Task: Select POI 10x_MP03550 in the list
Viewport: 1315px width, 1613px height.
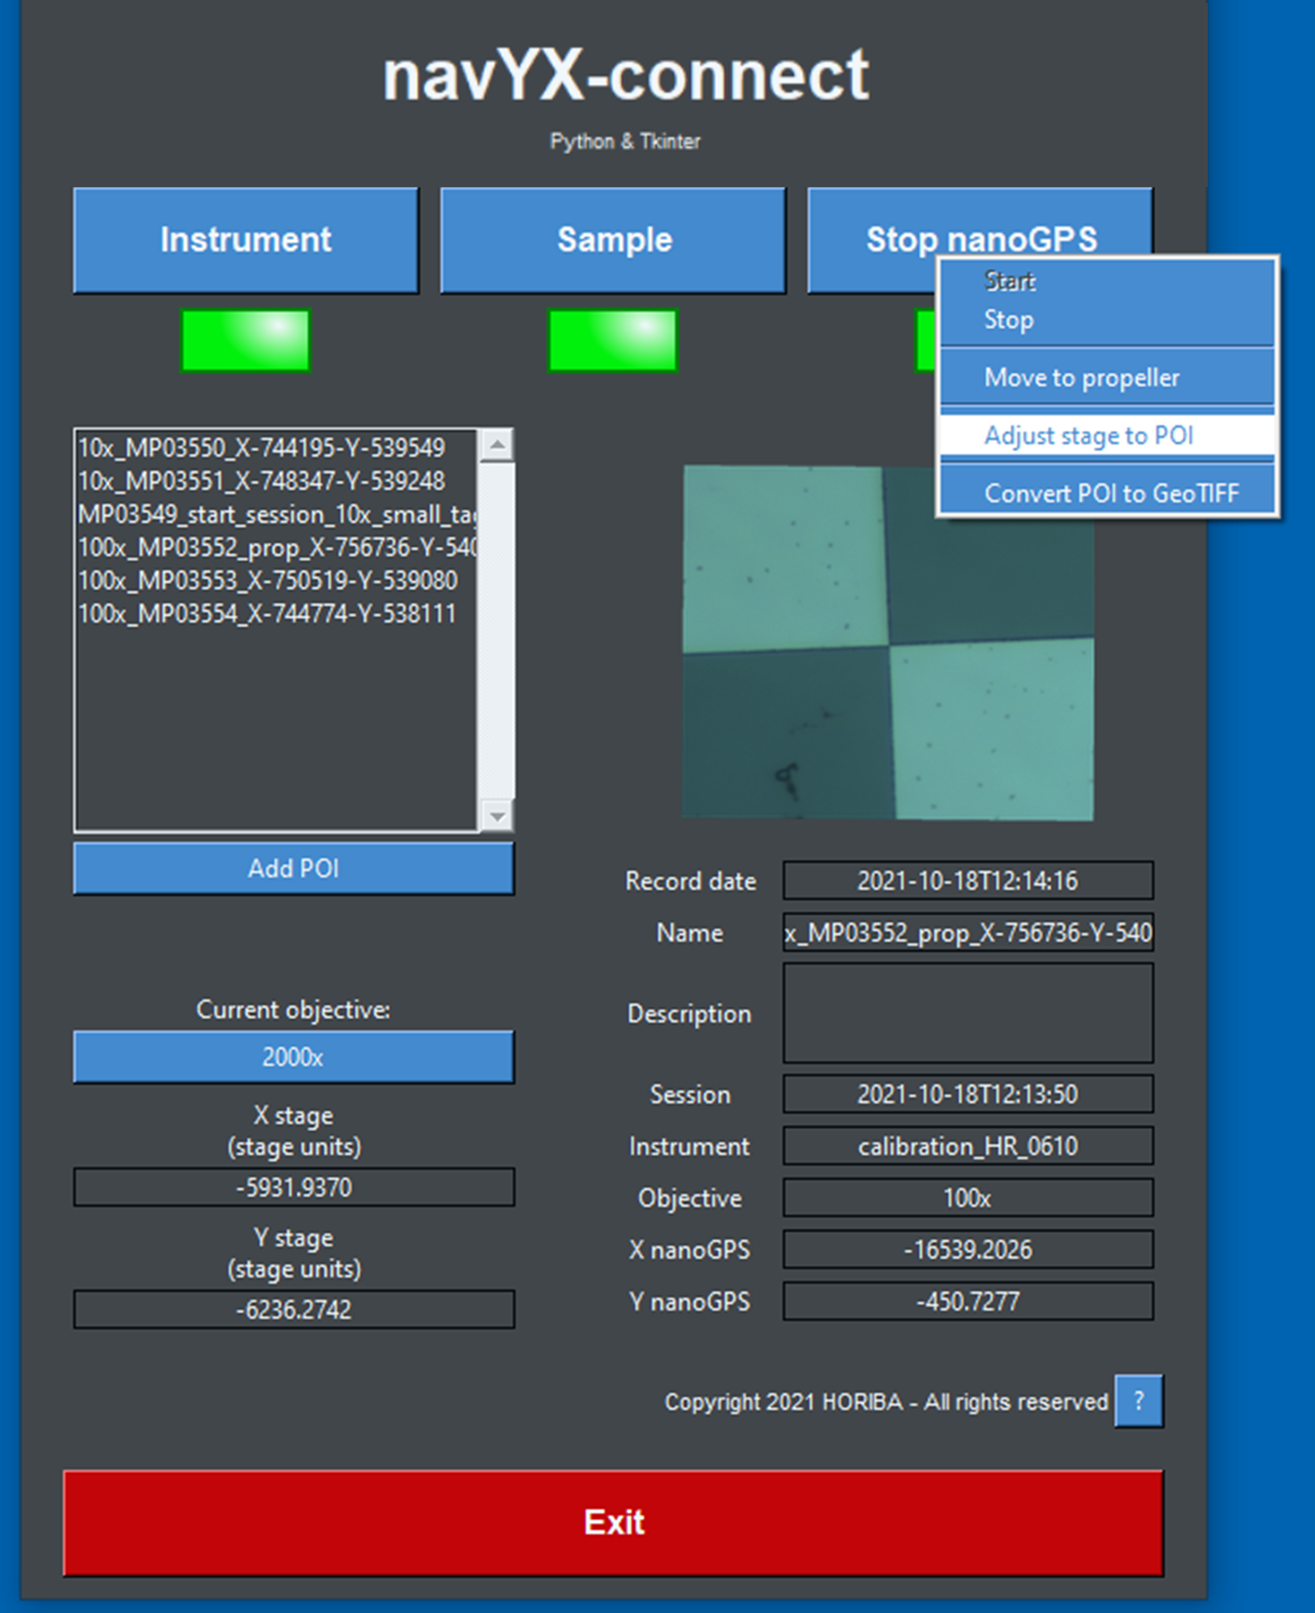Action: [x=262, y=448]
